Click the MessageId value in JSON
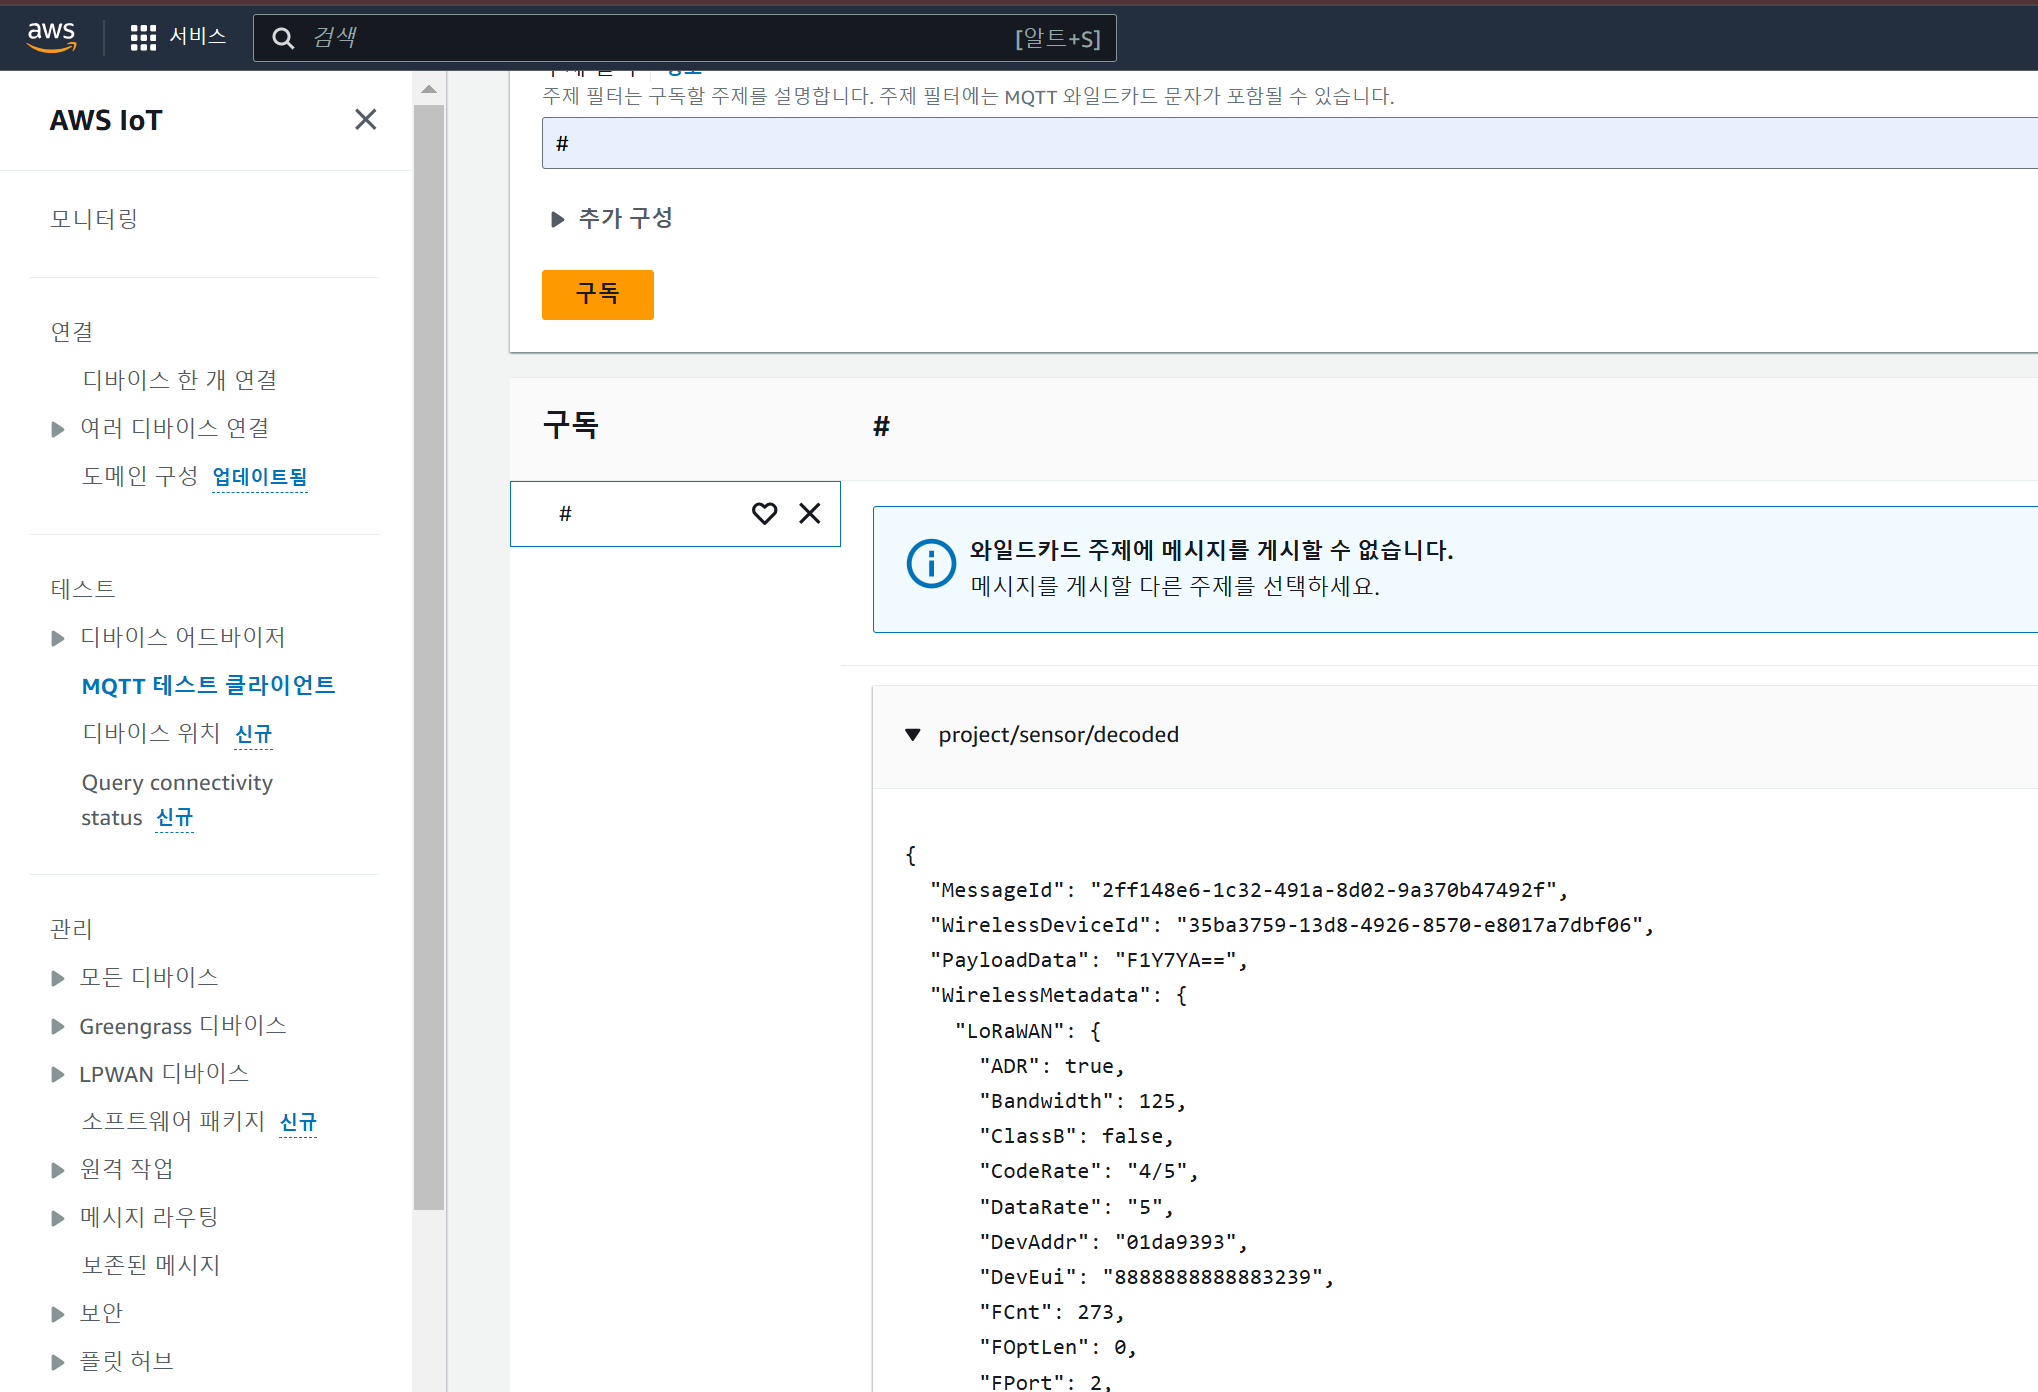 pyautogui.click(x=1323, y=890)
